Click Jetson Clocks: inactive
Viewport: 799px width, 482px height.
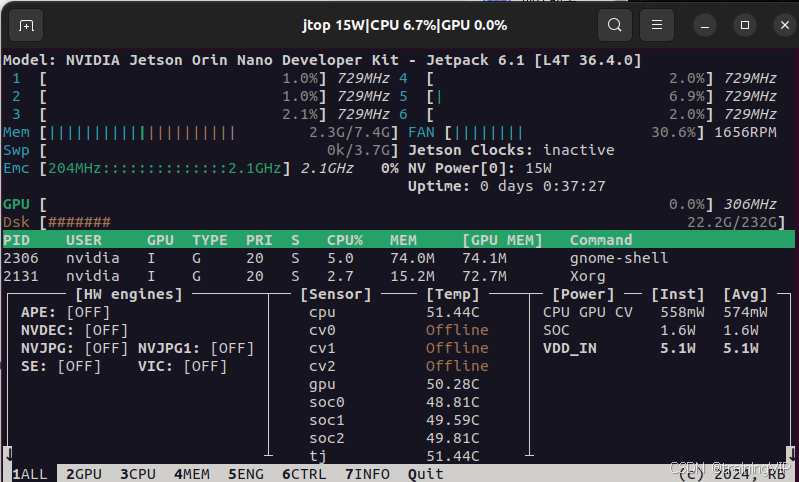click(511, 150)
